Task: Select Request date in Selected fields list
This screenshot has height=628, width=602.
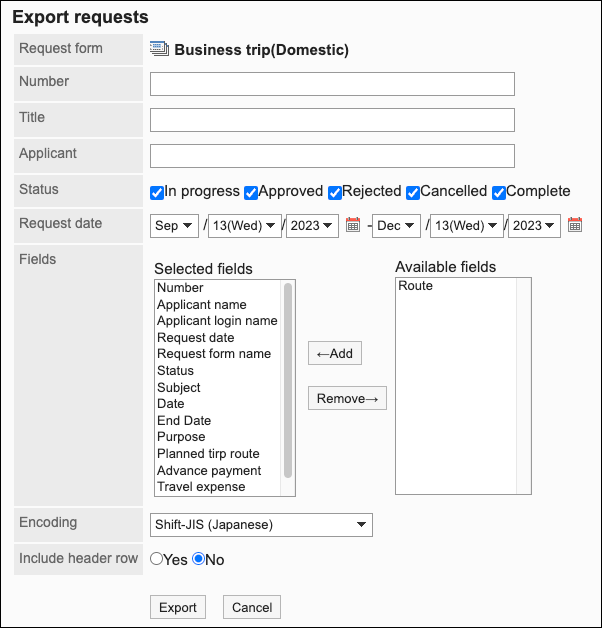Action: 195,338
